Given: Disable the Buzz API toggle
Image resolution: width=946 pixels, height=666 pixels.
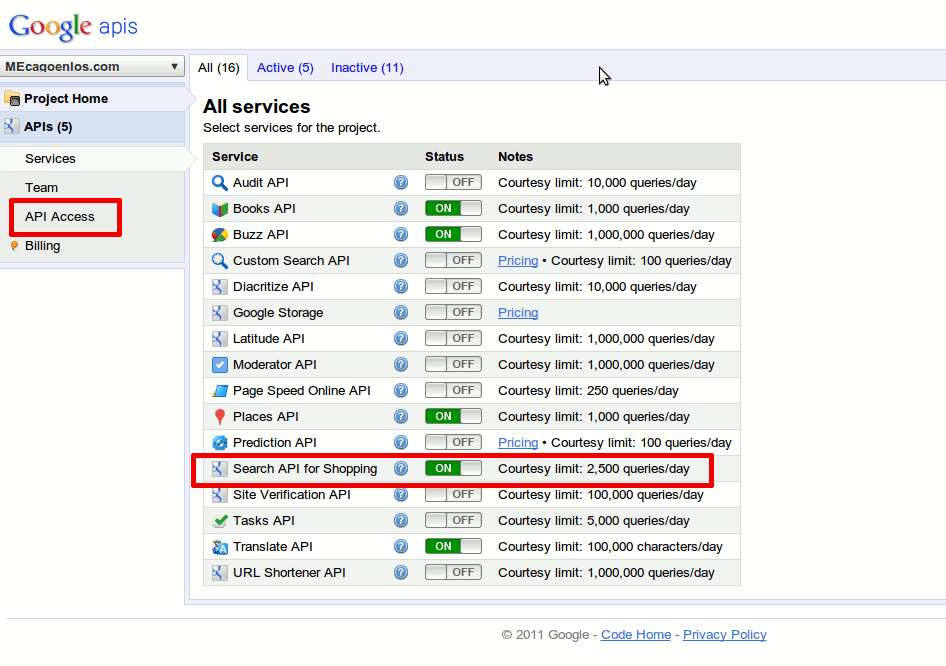Looking at the screenshot, I should [453, 234].
